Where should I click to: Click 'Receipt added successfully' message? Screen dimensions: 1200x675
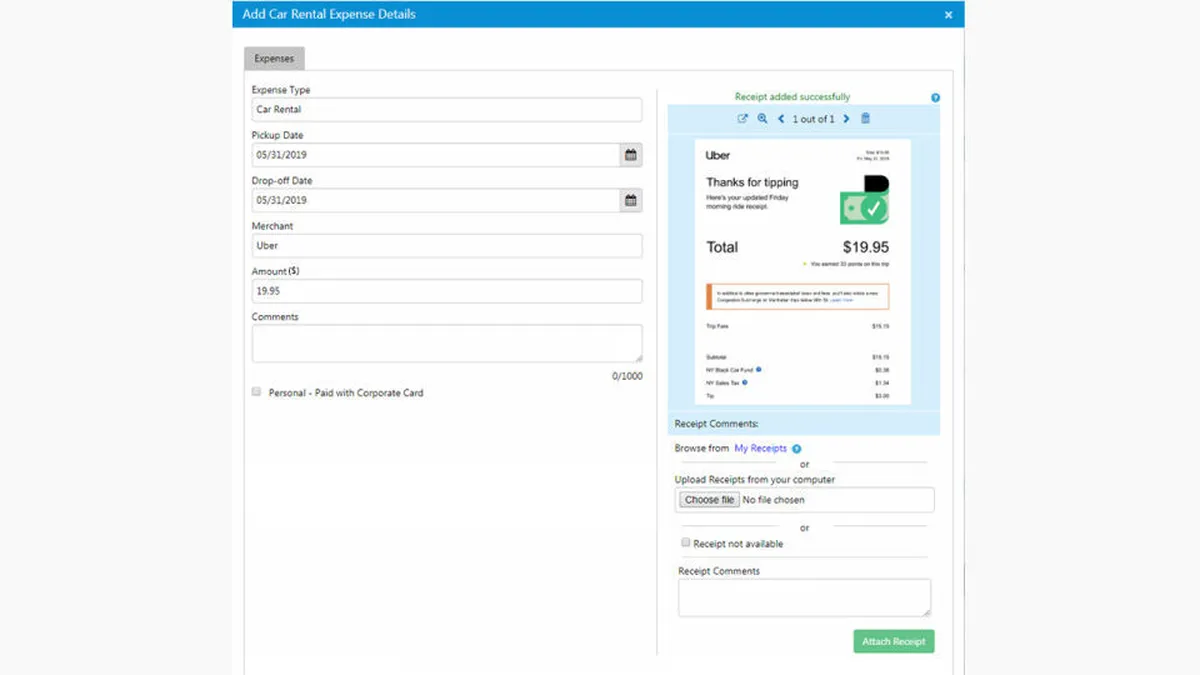pyautogui.click(x=792, y=97)
